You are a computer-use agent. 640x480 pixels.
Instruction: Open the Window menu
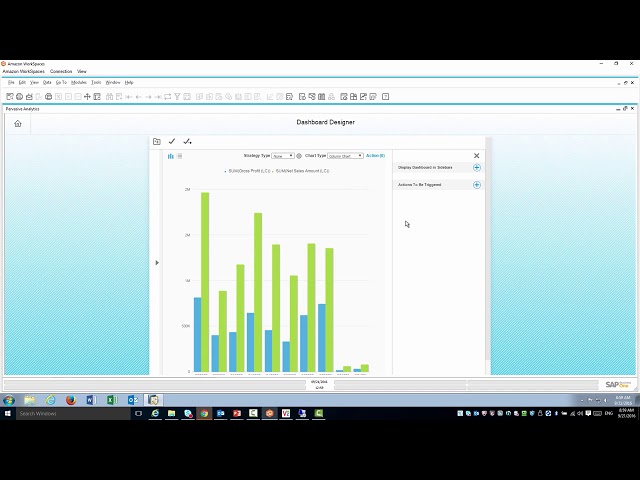(x=113, y=82)
